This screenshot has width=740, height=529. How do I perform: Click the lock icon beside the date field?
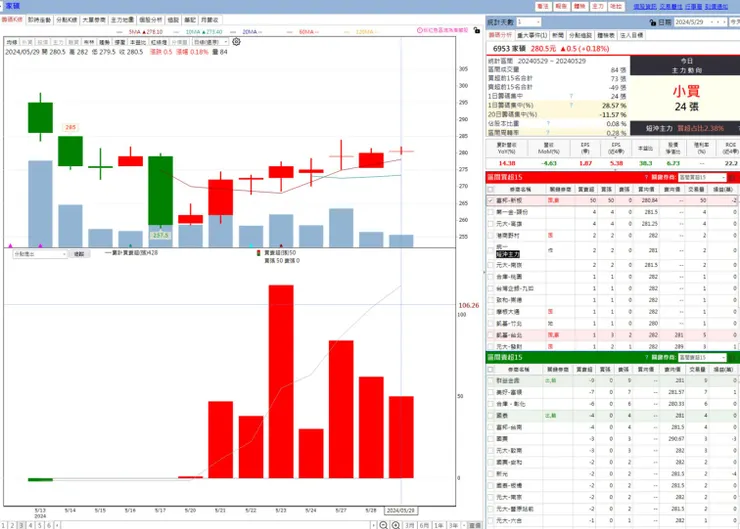click(653, 22)
